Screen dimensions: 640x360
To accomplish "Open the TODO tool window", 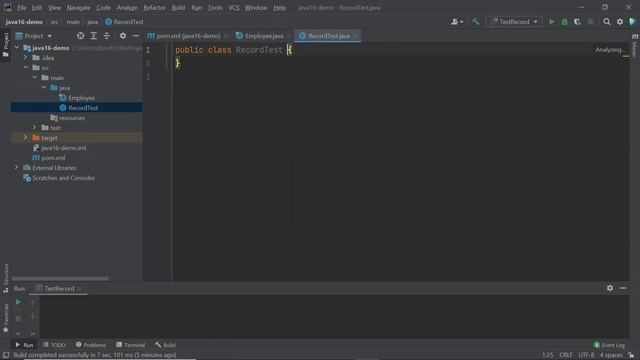I will [x=54, y=345].
